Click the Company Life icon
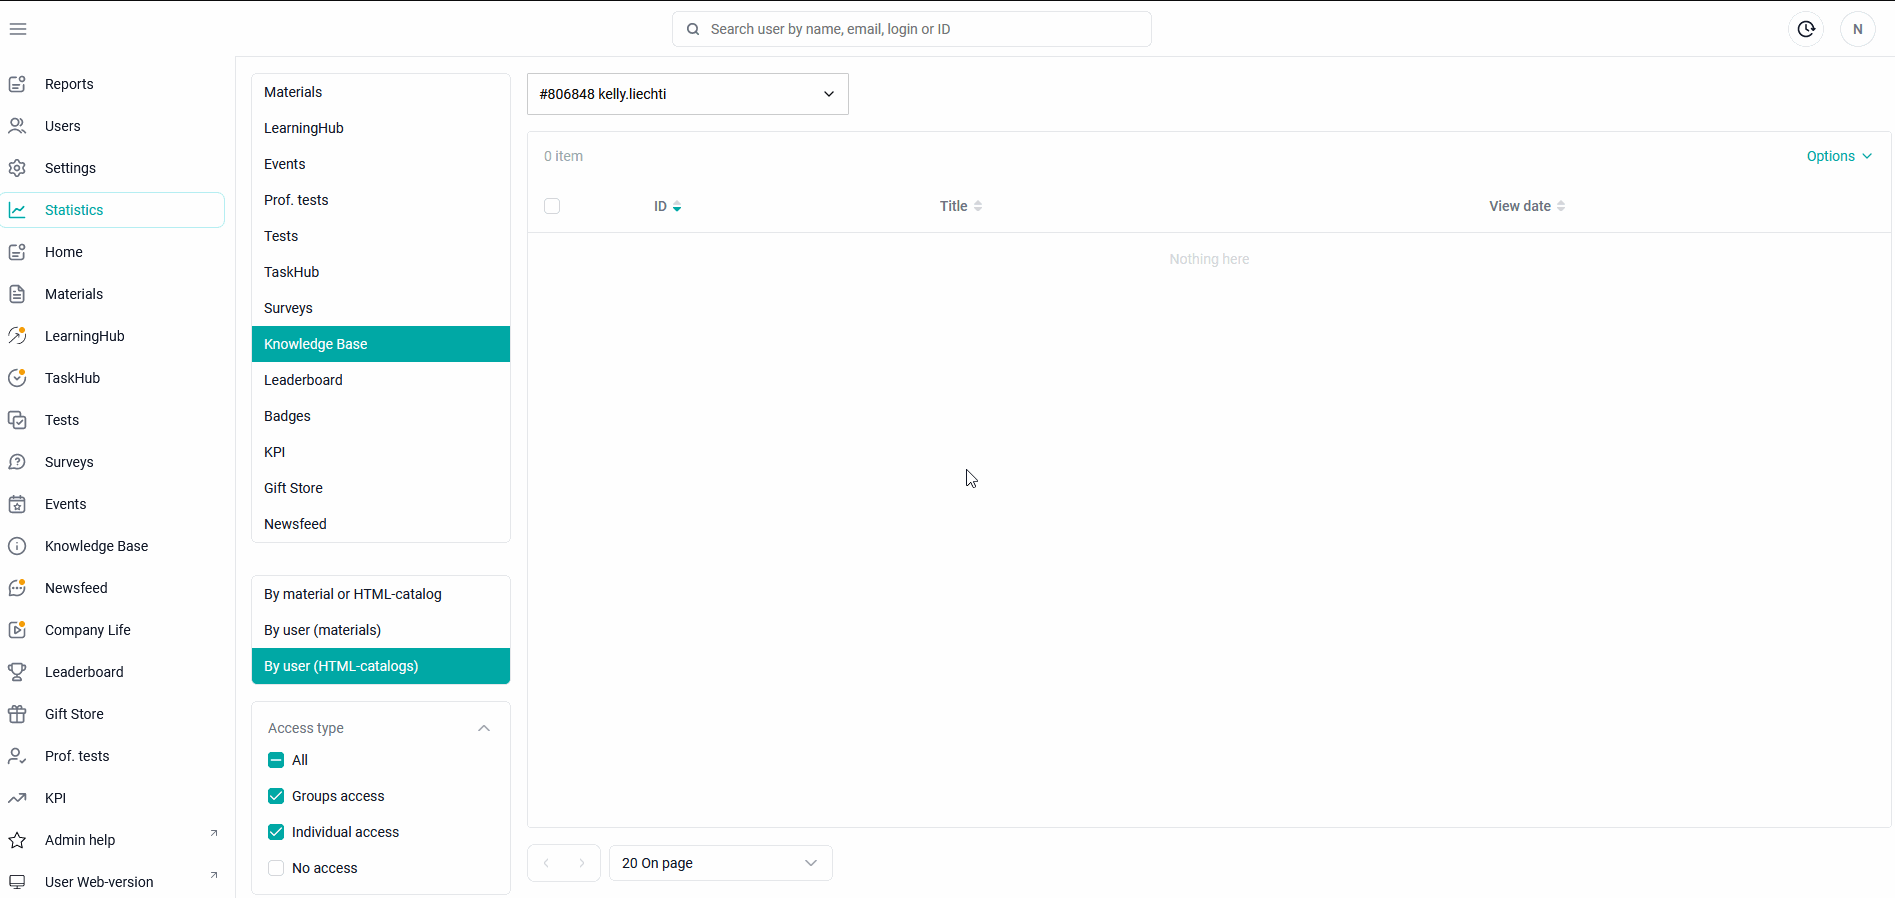1895x898 pixels. pos(17,630)
